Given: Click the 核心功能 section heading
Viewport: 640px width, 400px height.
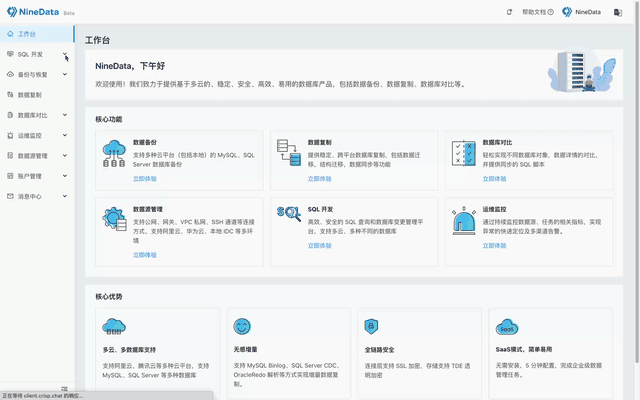Looking at the screenshot, I should pos(109,119).
